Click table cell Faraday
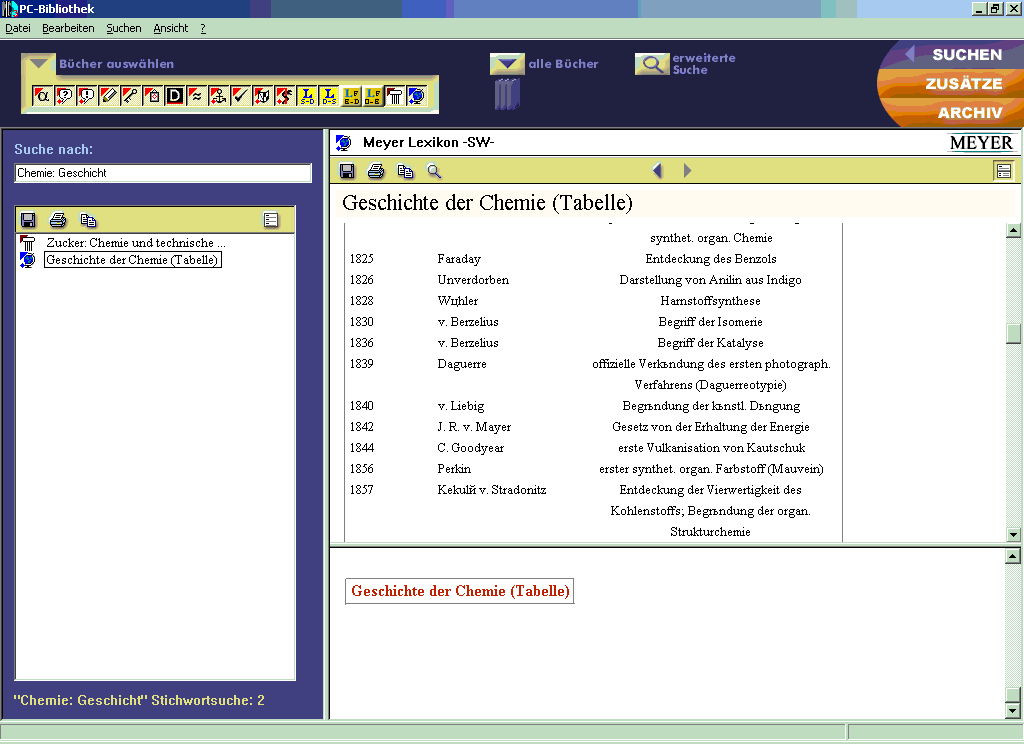1024x744 pixels. (x=459, y=259)
